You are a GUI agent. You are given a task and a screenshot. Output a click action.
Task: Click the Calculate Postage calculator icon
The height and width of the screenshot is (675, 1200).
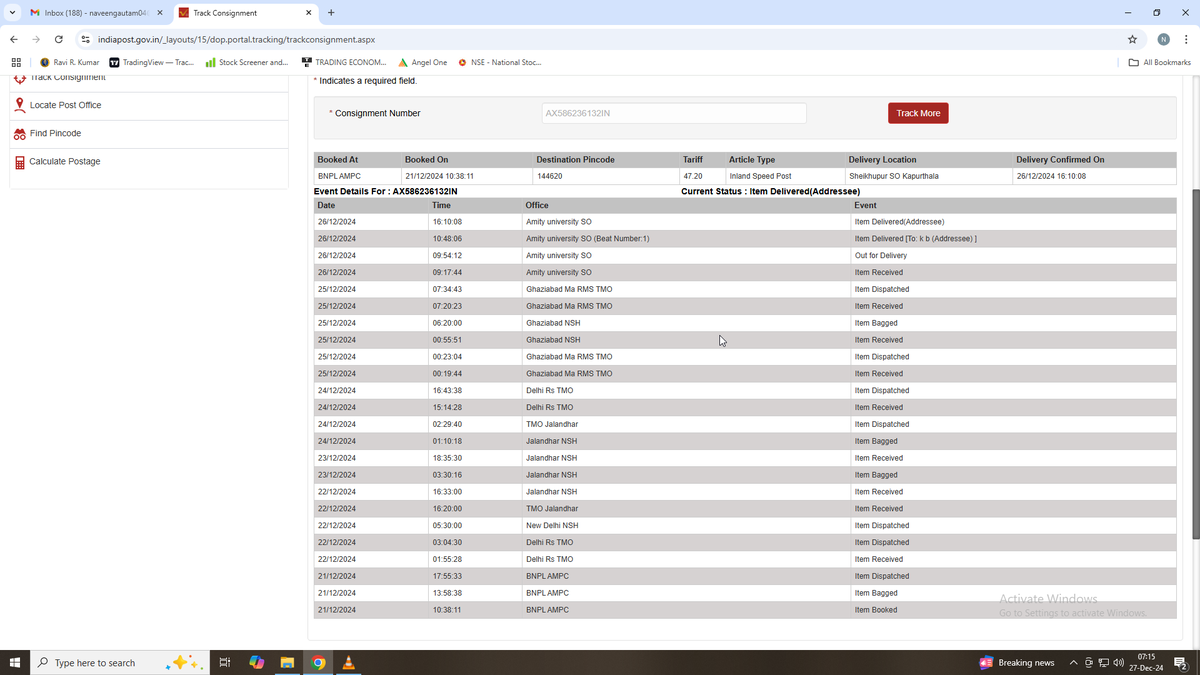(19, 162)
